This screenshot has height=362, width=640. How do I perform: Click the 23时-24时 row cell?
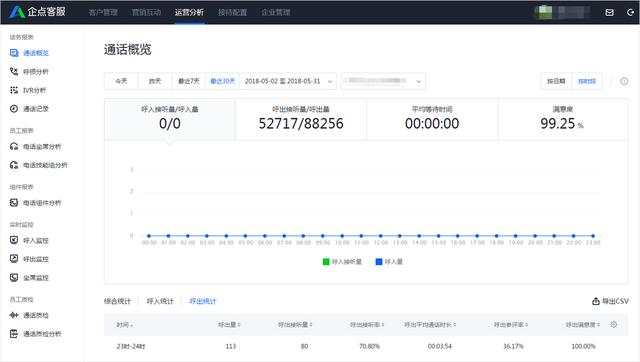131,346
